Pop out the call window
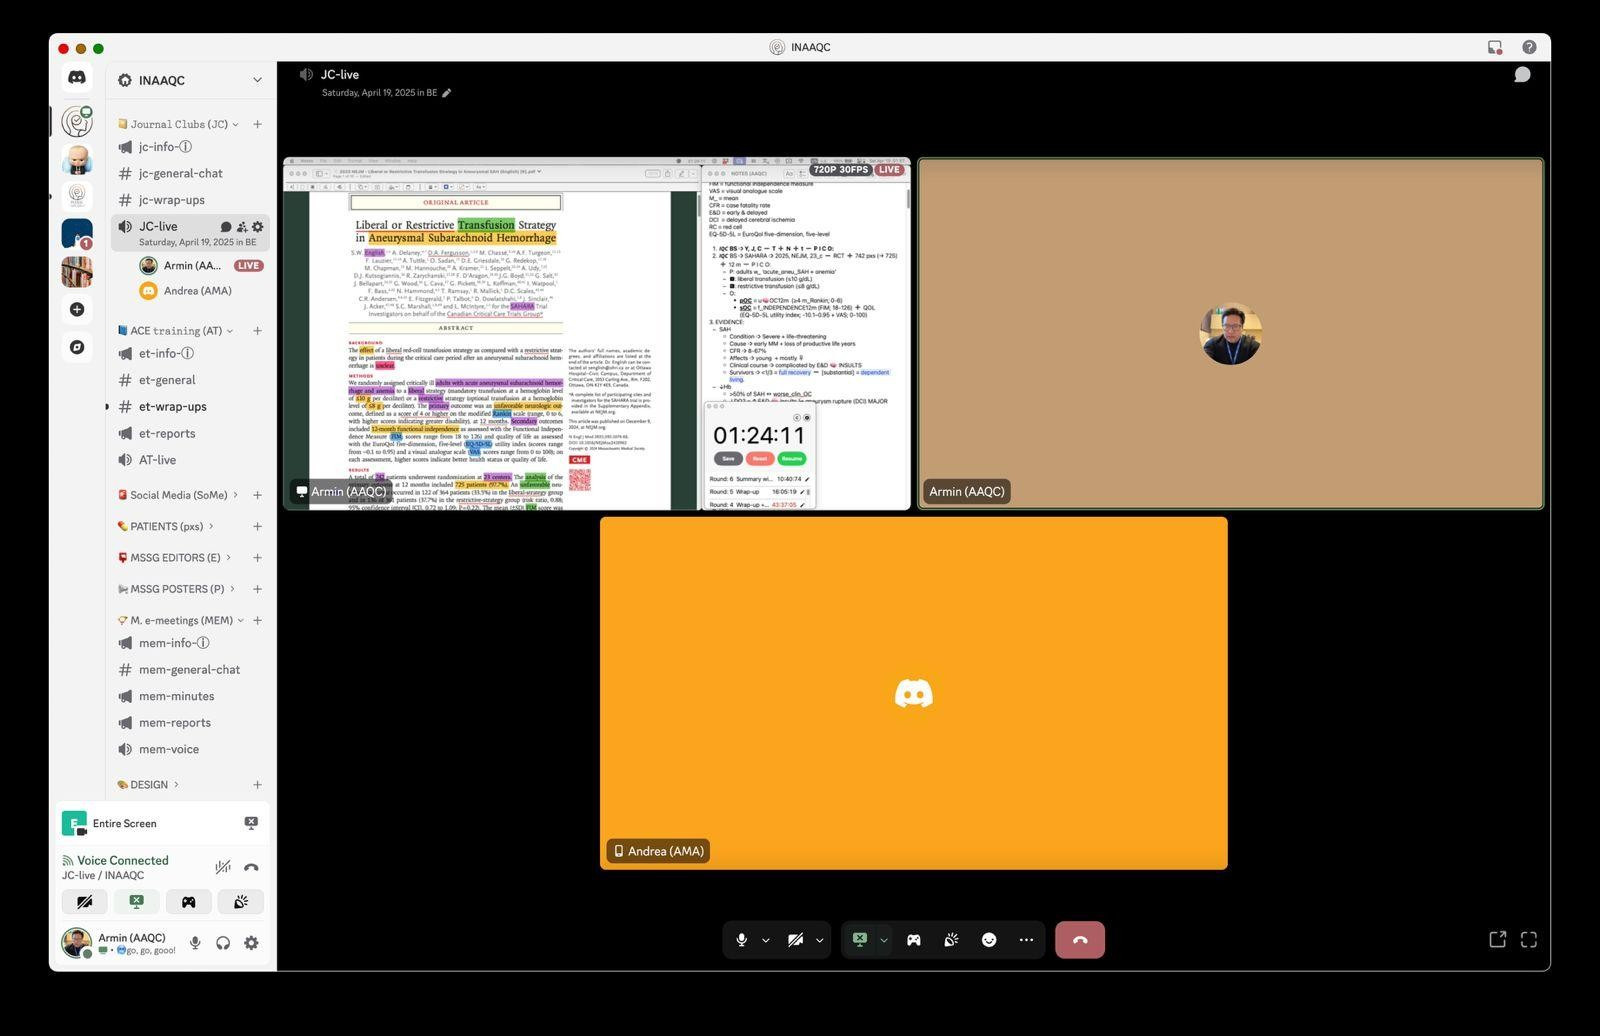The height and width of the screenshot is (1036, 1600). (1497, 939)
